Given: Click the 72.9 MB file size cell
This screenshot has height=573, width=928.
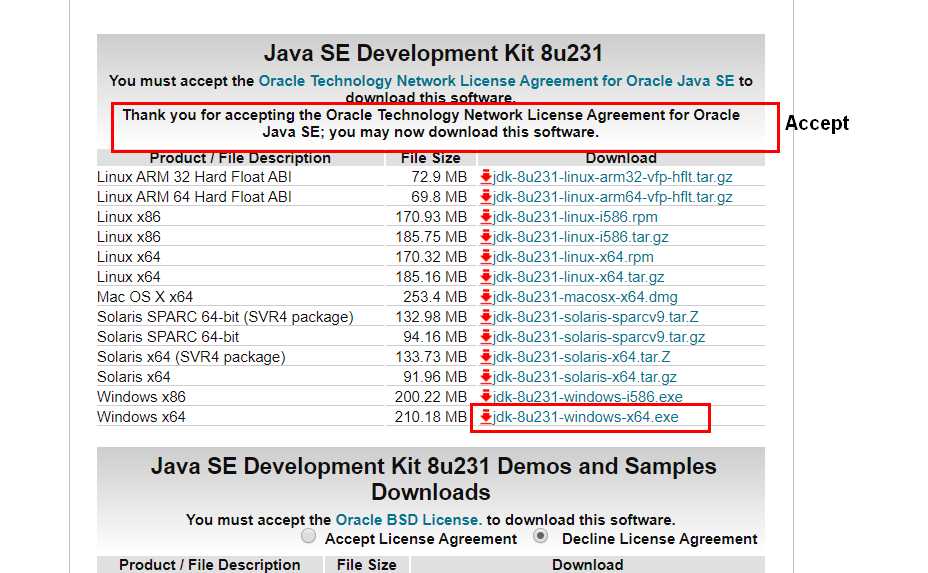Looking at the screenshot, I should point(439,176).
